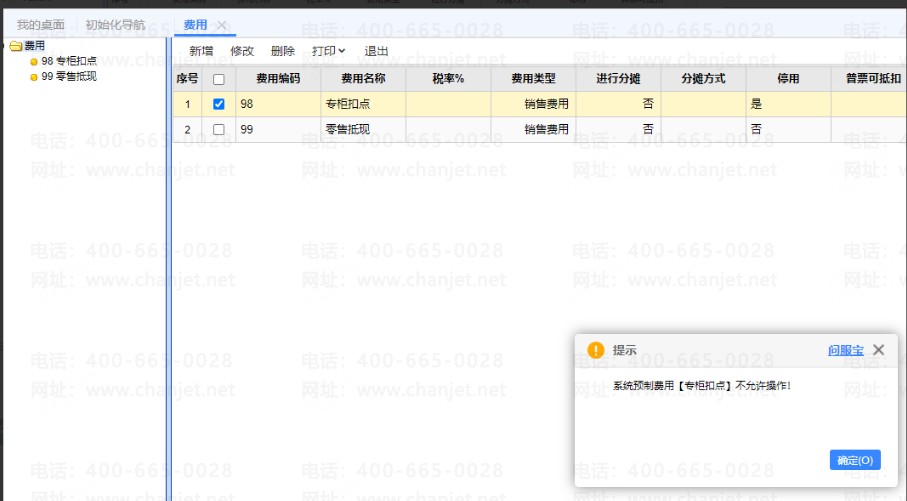Viewport: 907px width, 501px height.
Task: Confirm dialog with 确定(O) button
Action: coord(855,460)
